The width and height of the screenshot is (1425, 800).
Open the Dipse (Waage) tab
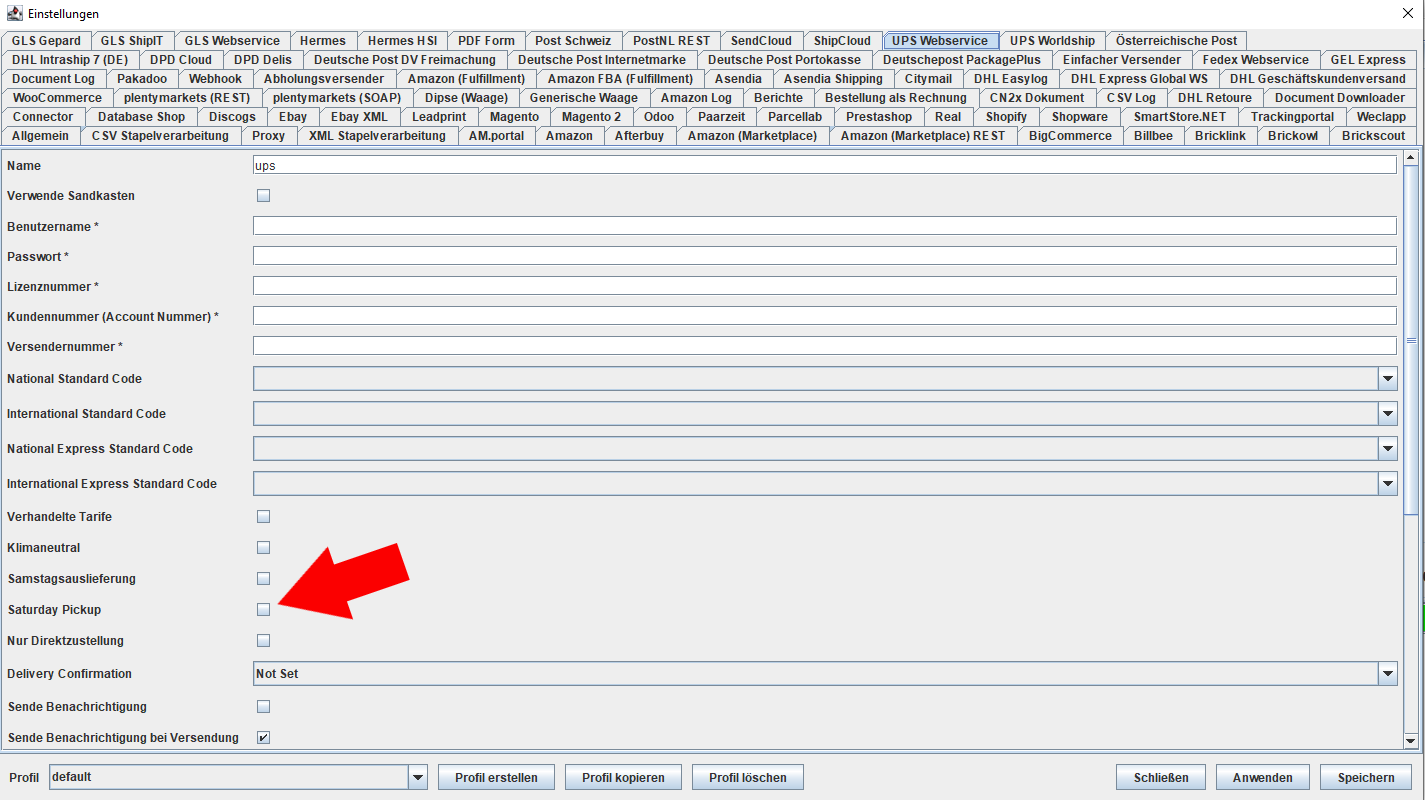pos(466,98)
